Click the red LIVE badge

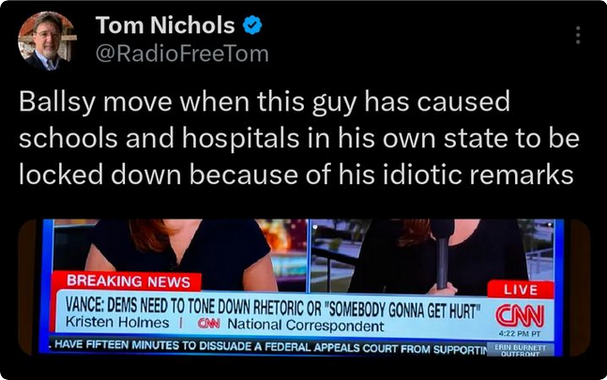(x=521, y=290)
